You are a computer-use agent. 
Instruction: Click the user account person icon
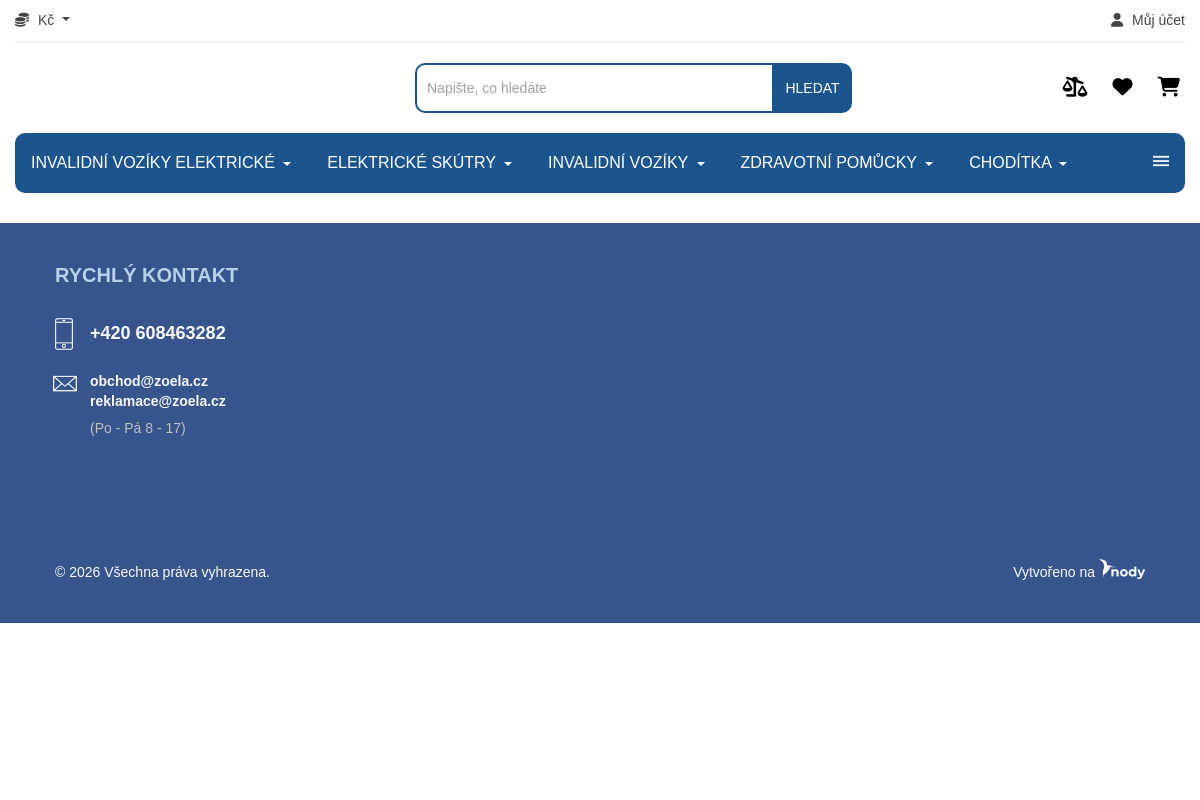coord(1117,20)
